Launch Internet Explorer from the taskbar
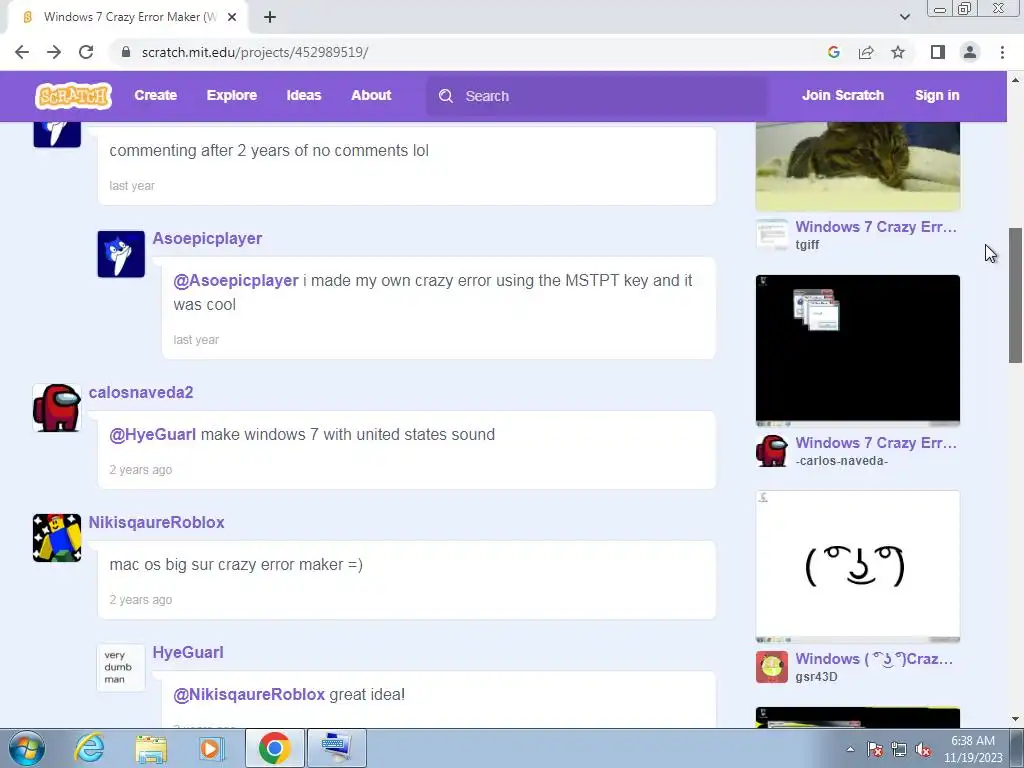1024x768 pixels. pos(89,748)
